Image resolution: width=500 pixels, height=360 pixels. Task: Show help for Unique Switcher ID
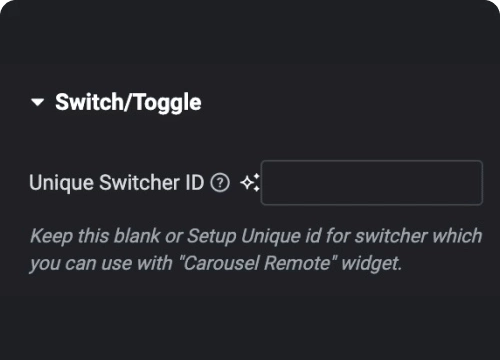pos(220,183)
